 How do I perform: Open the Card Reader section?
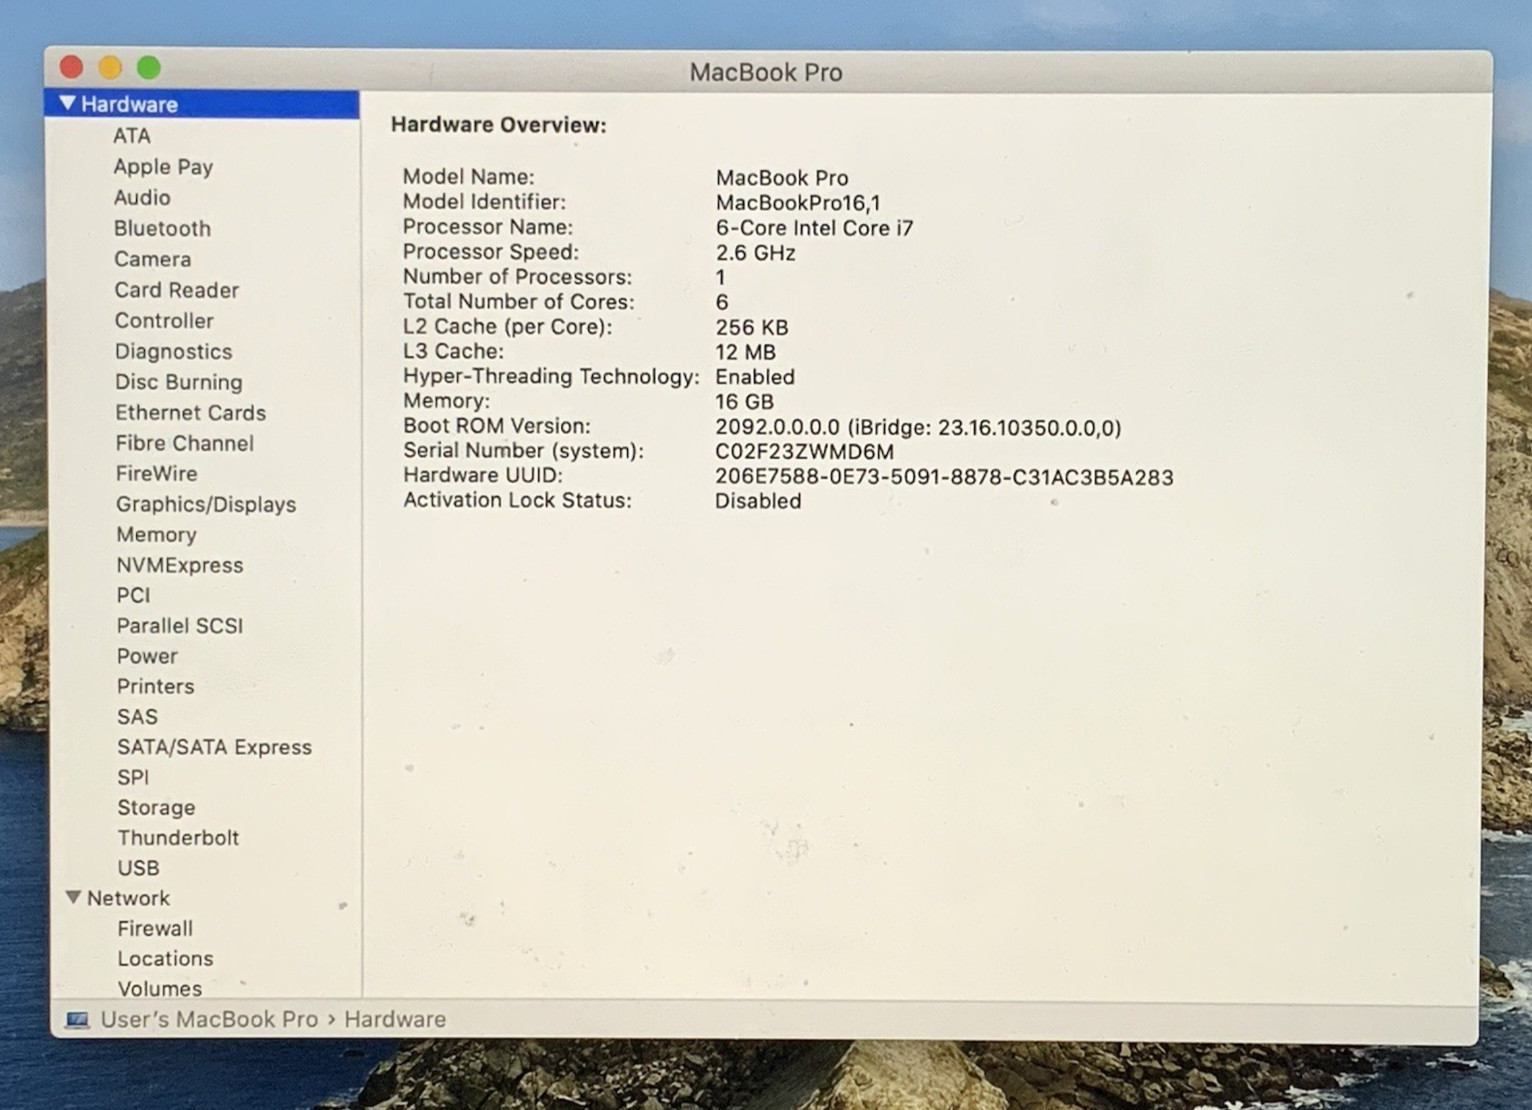click(177, 290)
